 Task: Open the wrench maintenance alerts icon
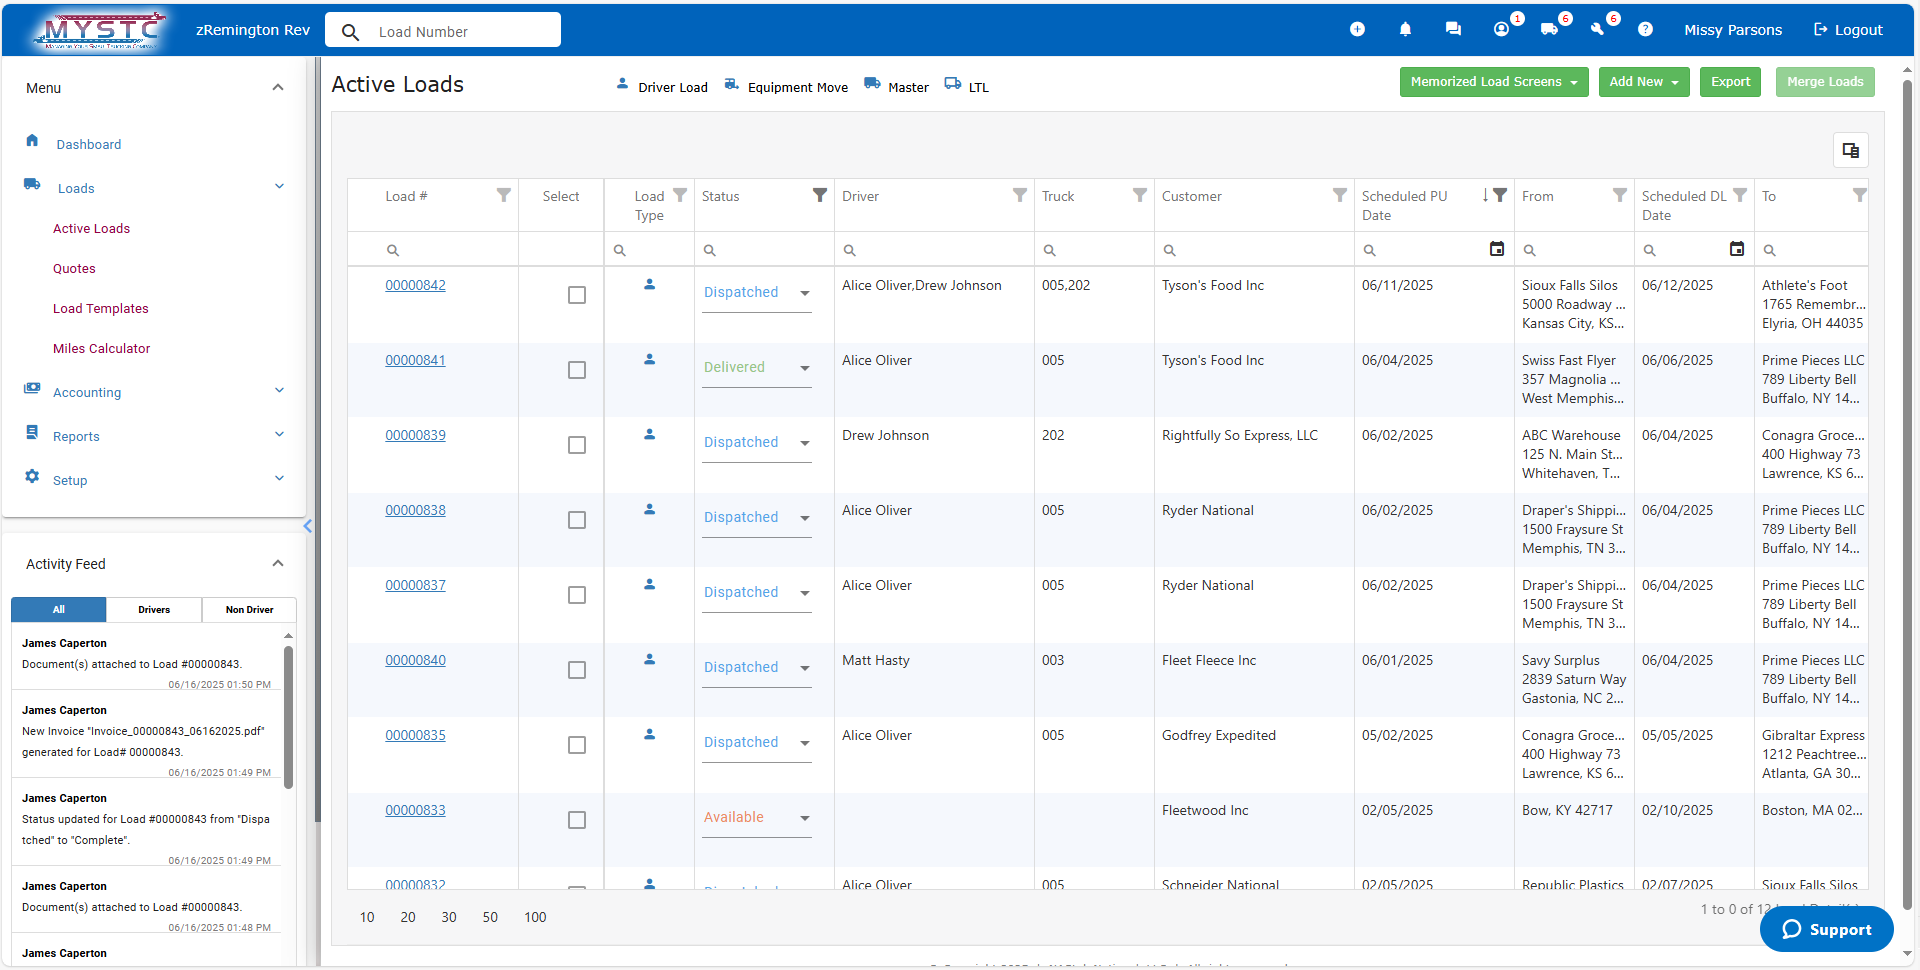click(1597, 30)
